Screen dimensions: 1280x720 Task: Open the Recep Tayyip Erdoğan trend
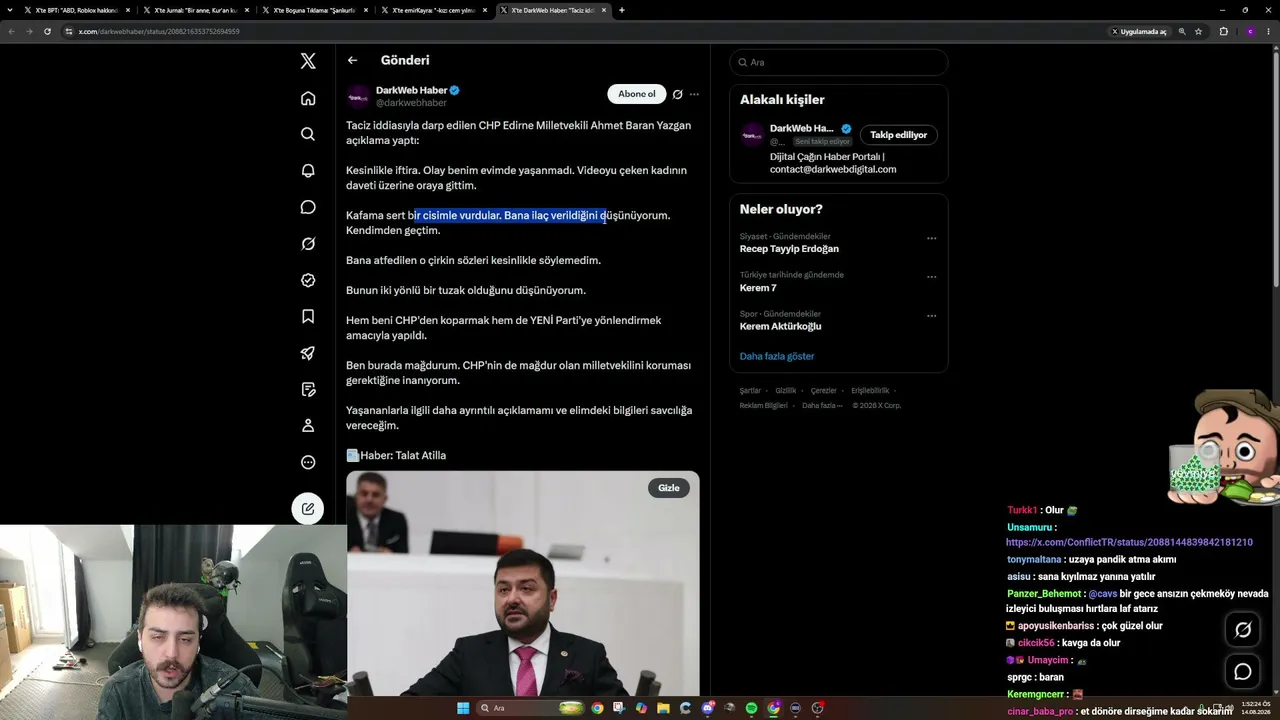click(789, 249)
